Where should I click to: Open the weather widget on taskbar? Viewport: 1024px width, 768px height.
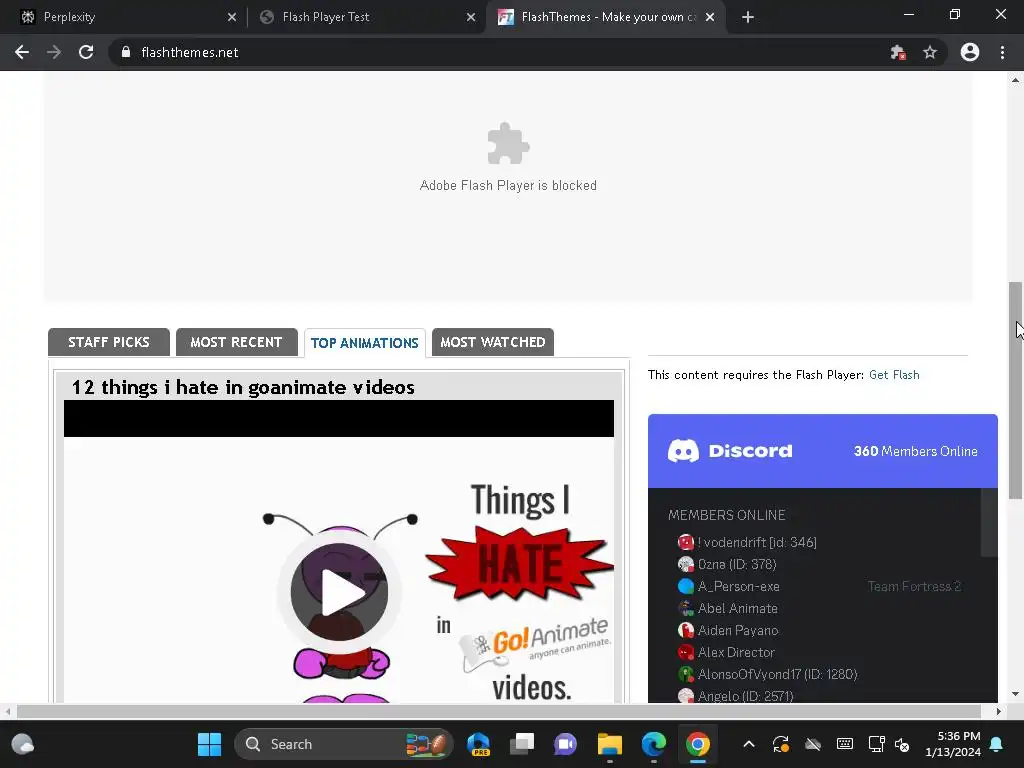tap(23, 744)
